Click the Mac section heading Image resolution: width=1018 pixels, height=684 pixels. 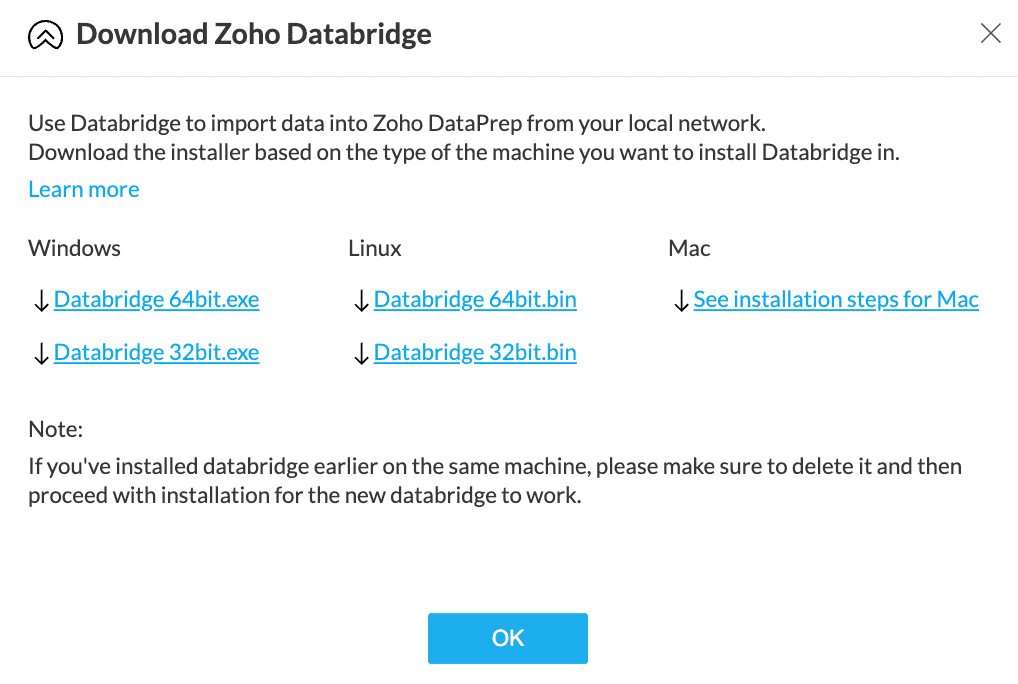(689, 248)
